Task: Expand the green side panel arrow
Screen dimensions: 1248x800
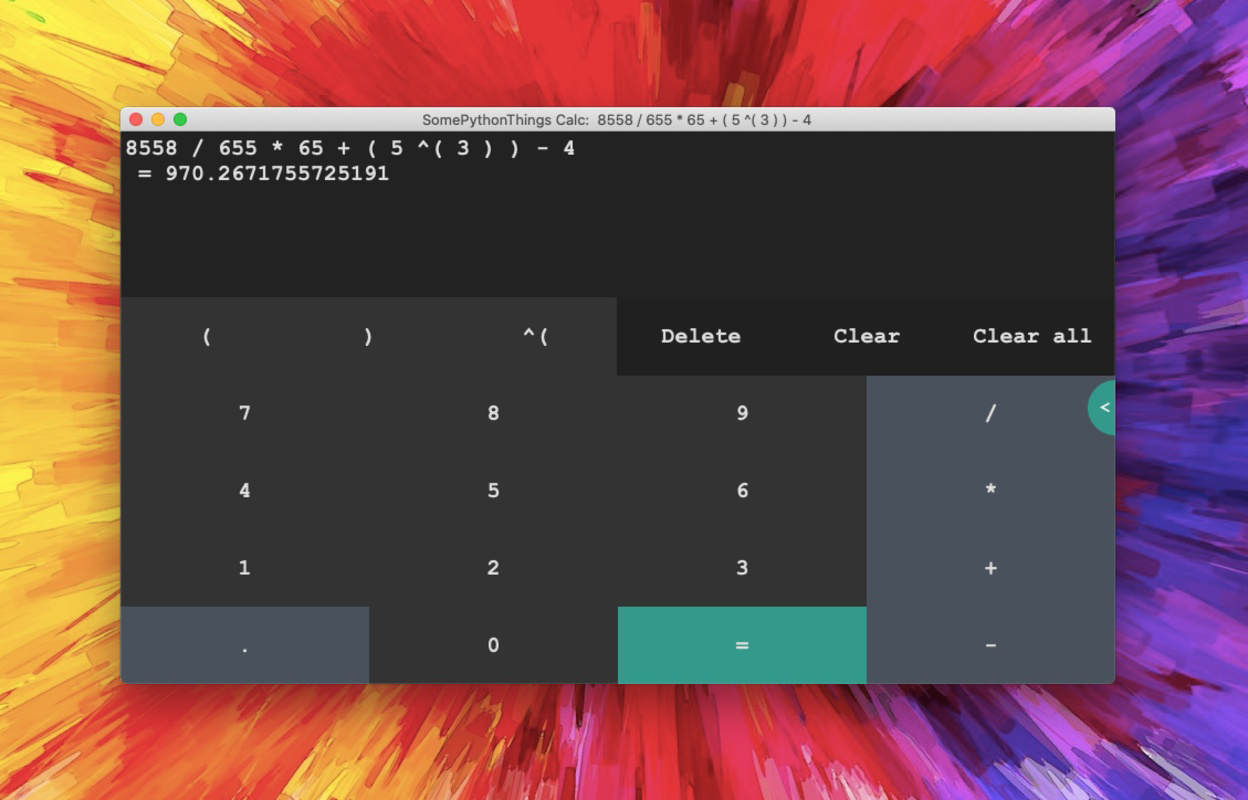Action: 1102,407
